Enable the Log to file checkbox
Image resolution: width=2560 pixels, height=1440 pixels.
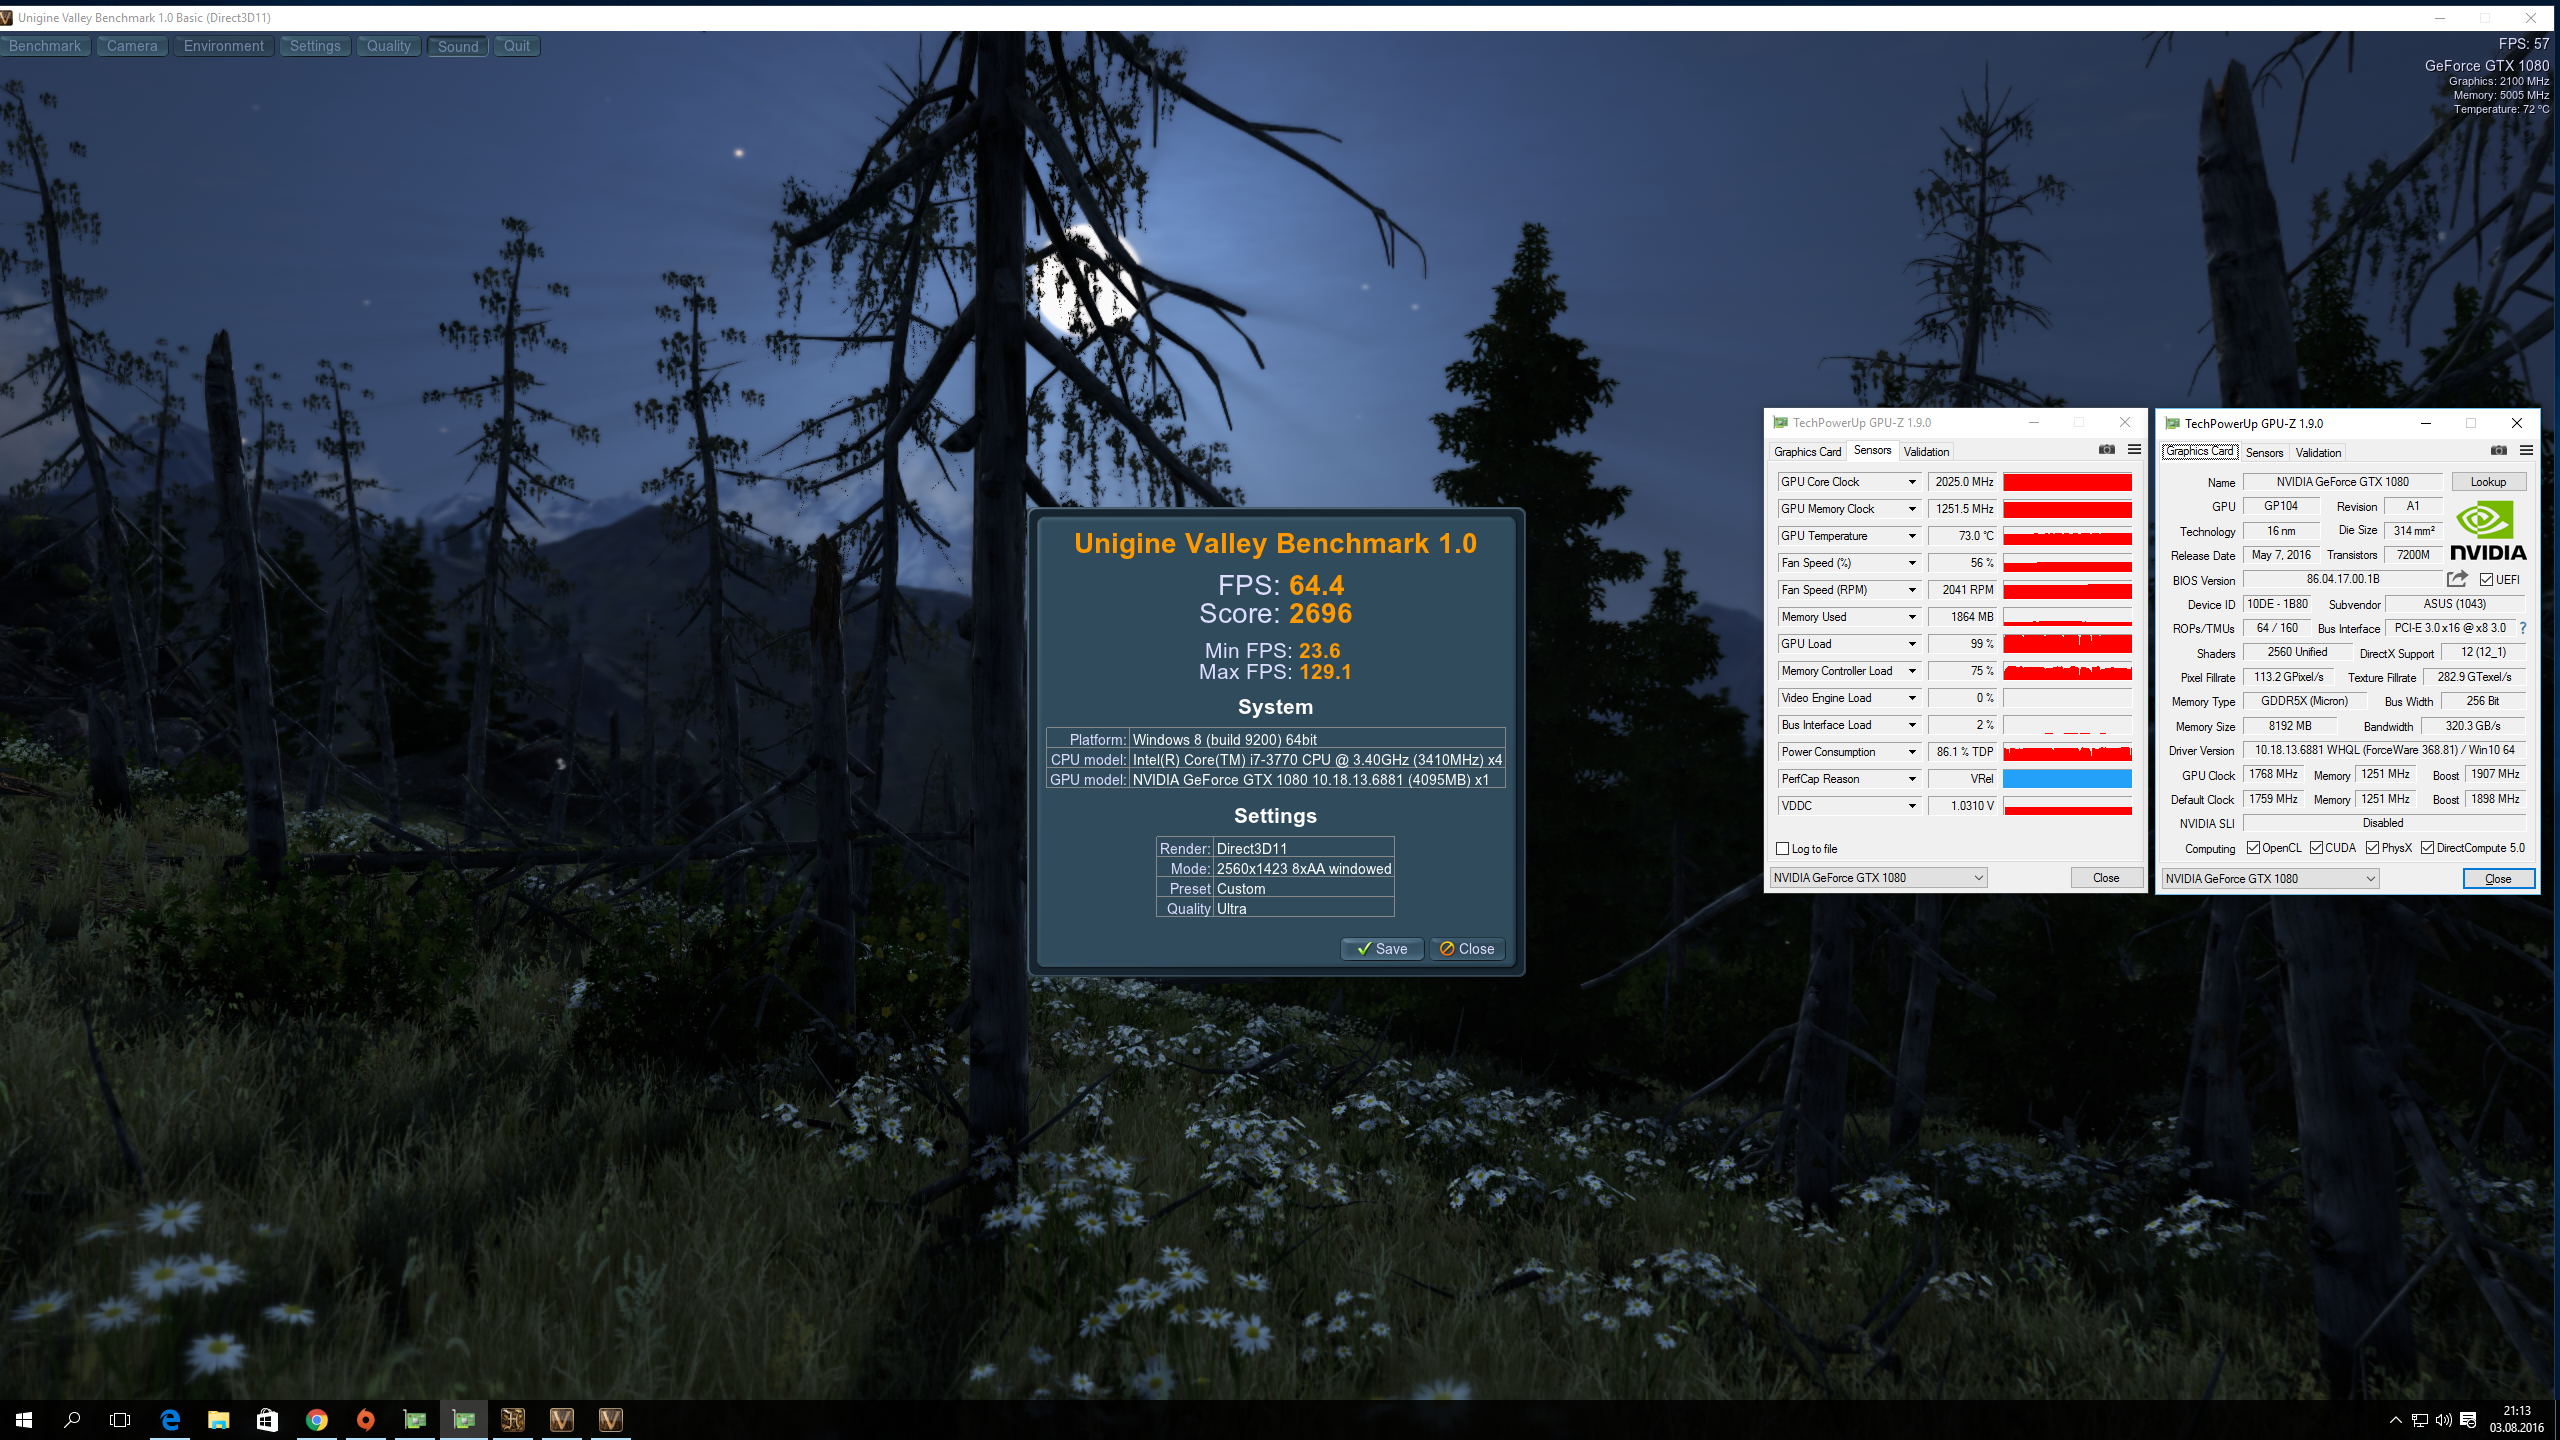point(1782,849)
